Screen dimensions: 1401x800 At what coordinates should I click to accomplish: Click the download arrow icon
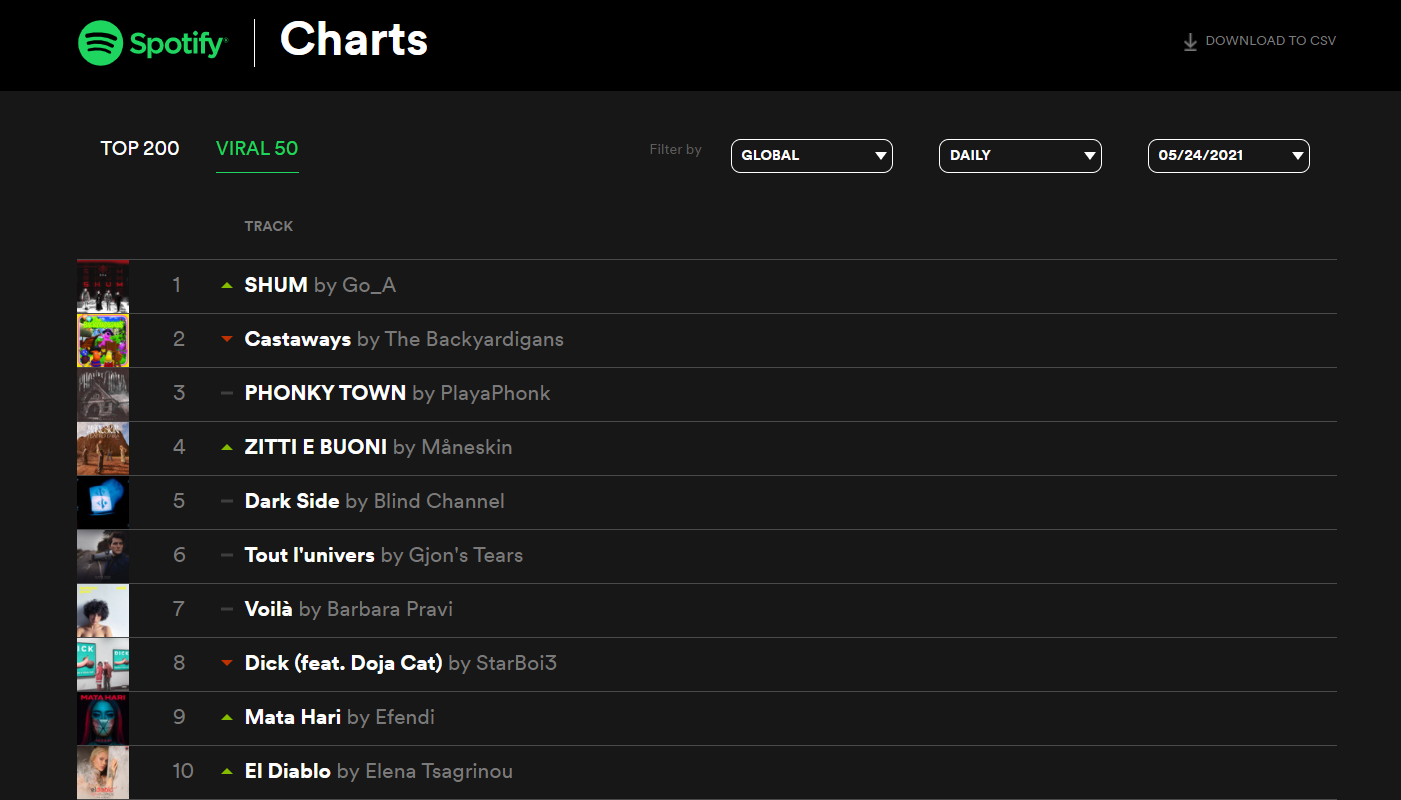click(x=1190, y=42)
